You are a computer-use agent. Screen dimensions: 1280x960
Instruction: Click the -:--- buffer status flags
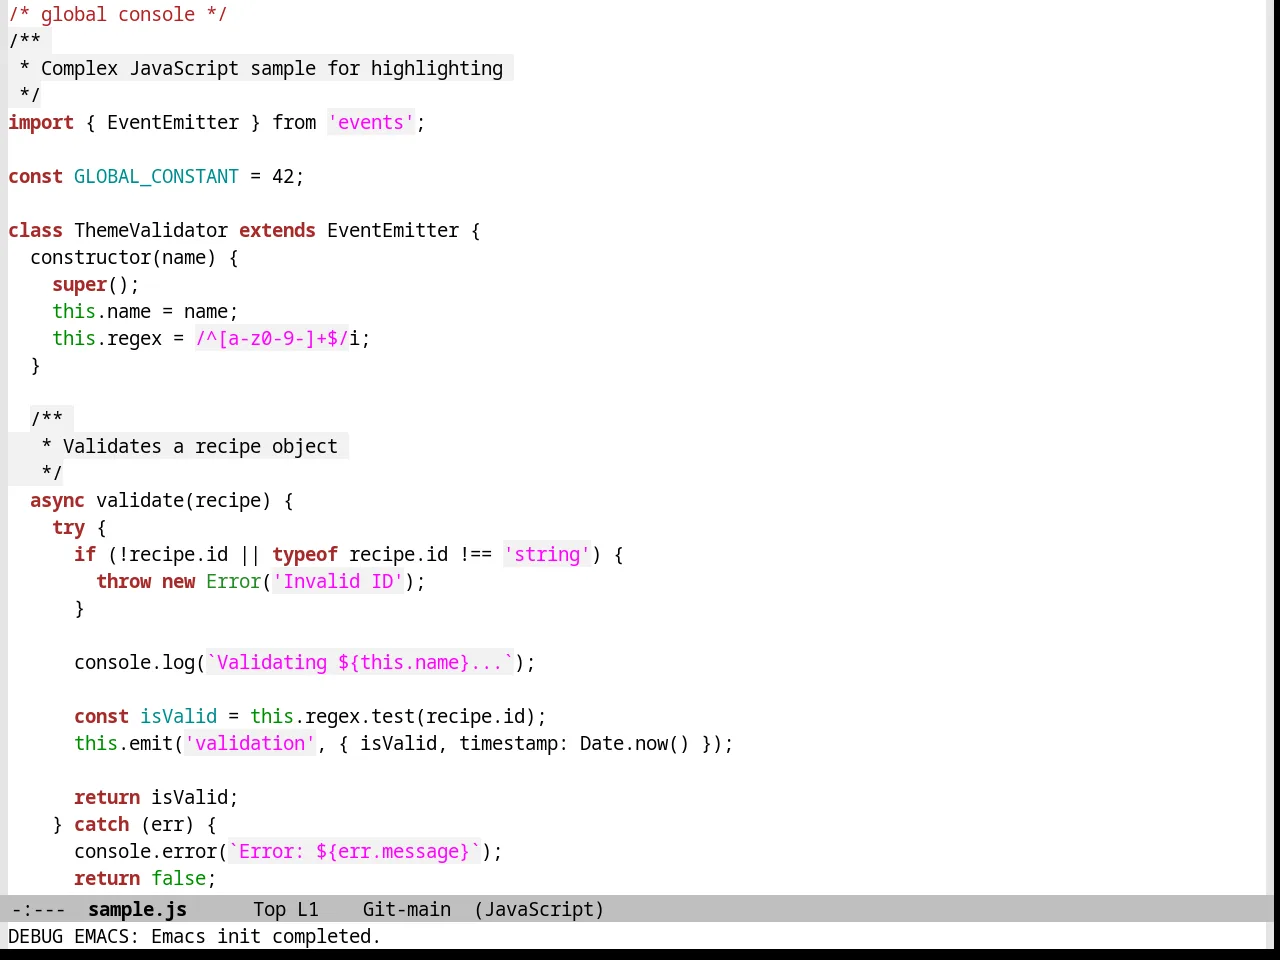point(38,909)
